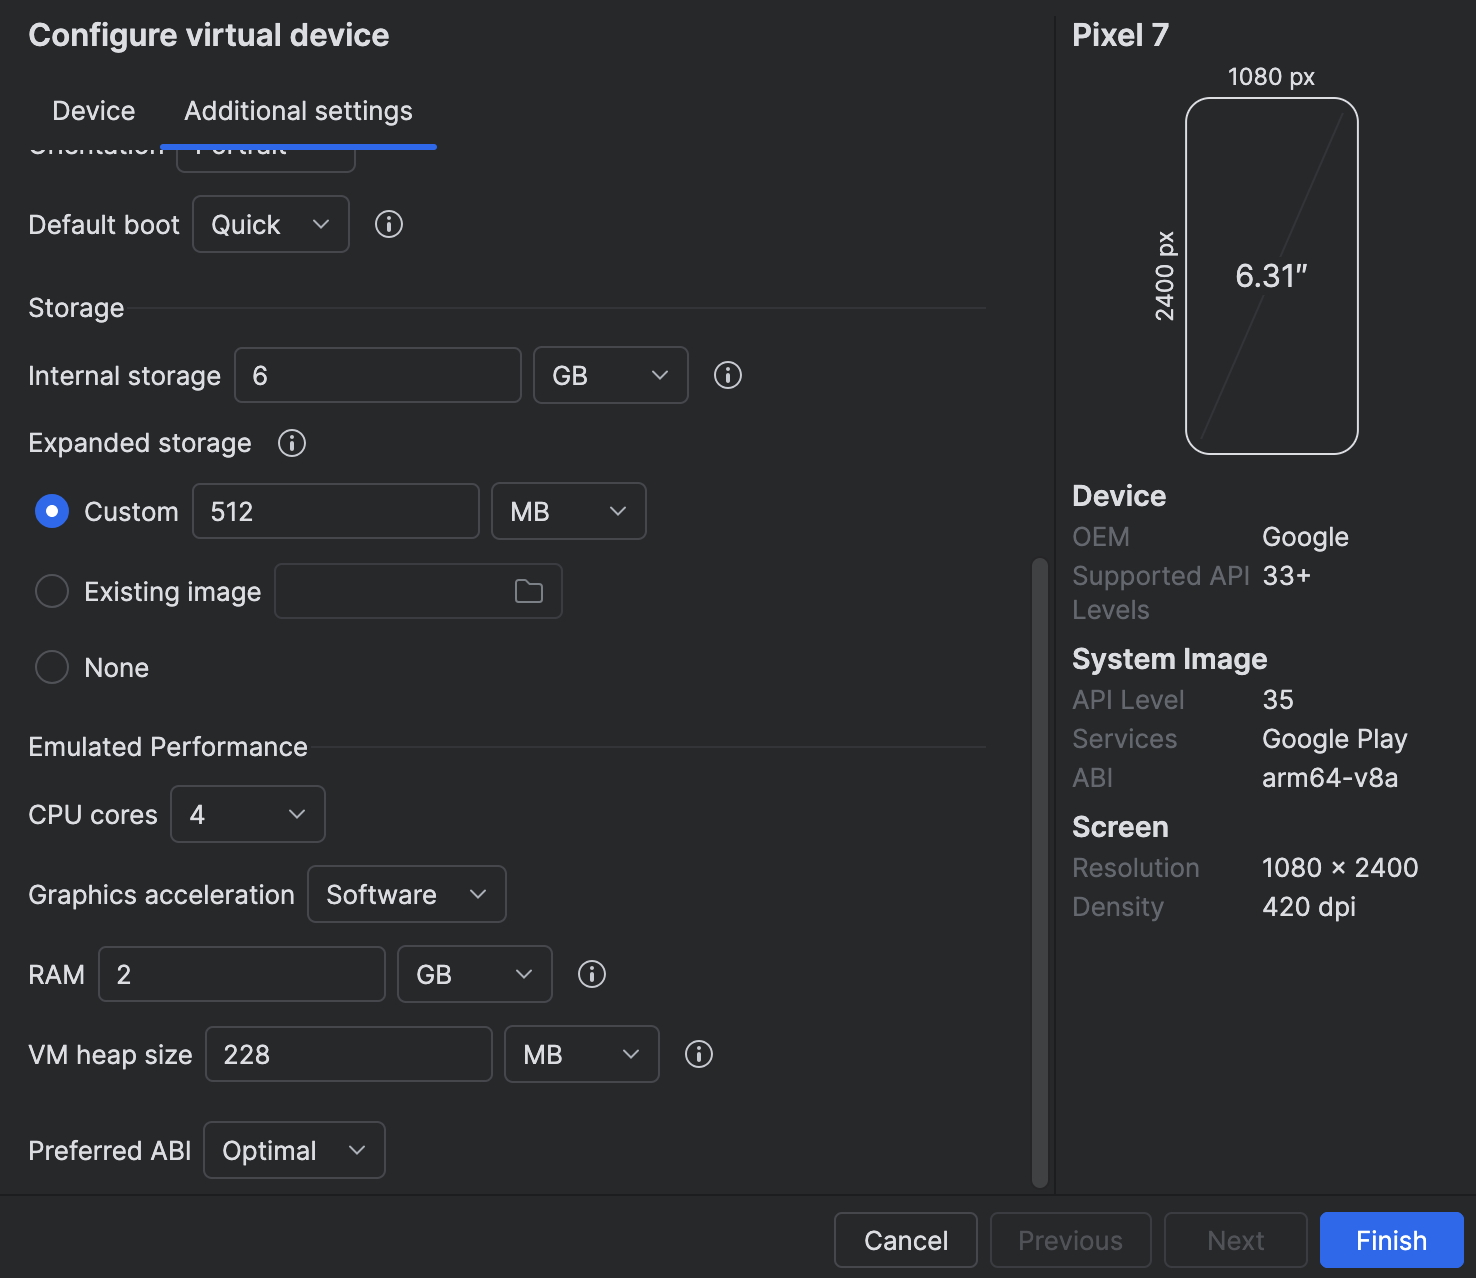Image resolution: width=1476 pixels, height=1278 pixels.
Task: Click the Custom expanded storage 512 field
Action: pyautogui.click(x=336, y=511)
